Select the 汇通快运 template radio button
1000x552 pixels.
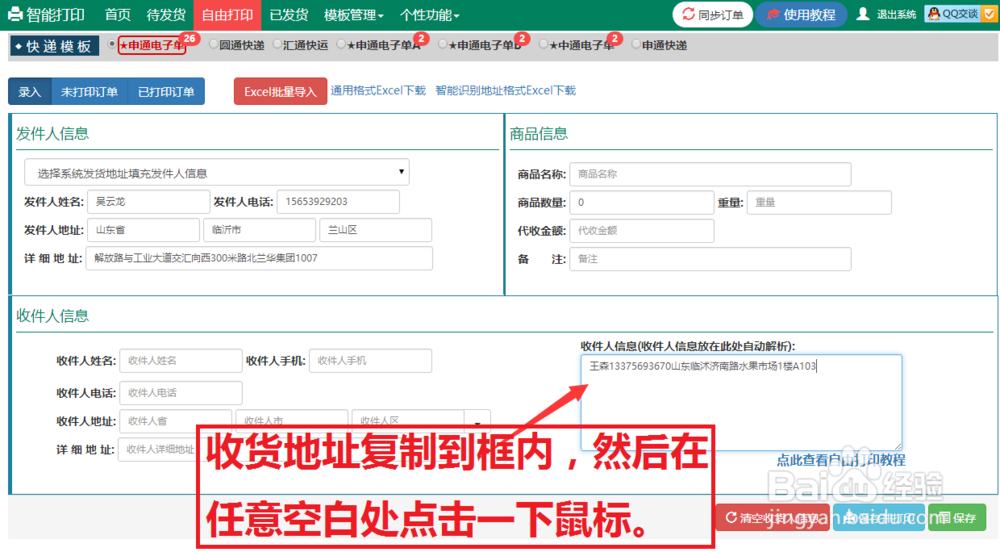click(277, 44)
